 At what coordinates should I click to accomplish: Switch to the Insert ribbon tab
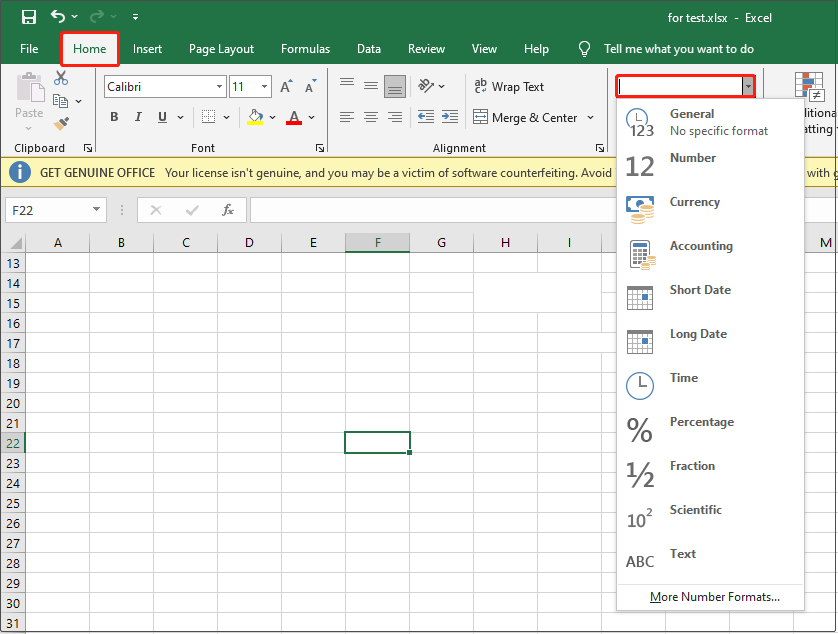click(147, 48)
